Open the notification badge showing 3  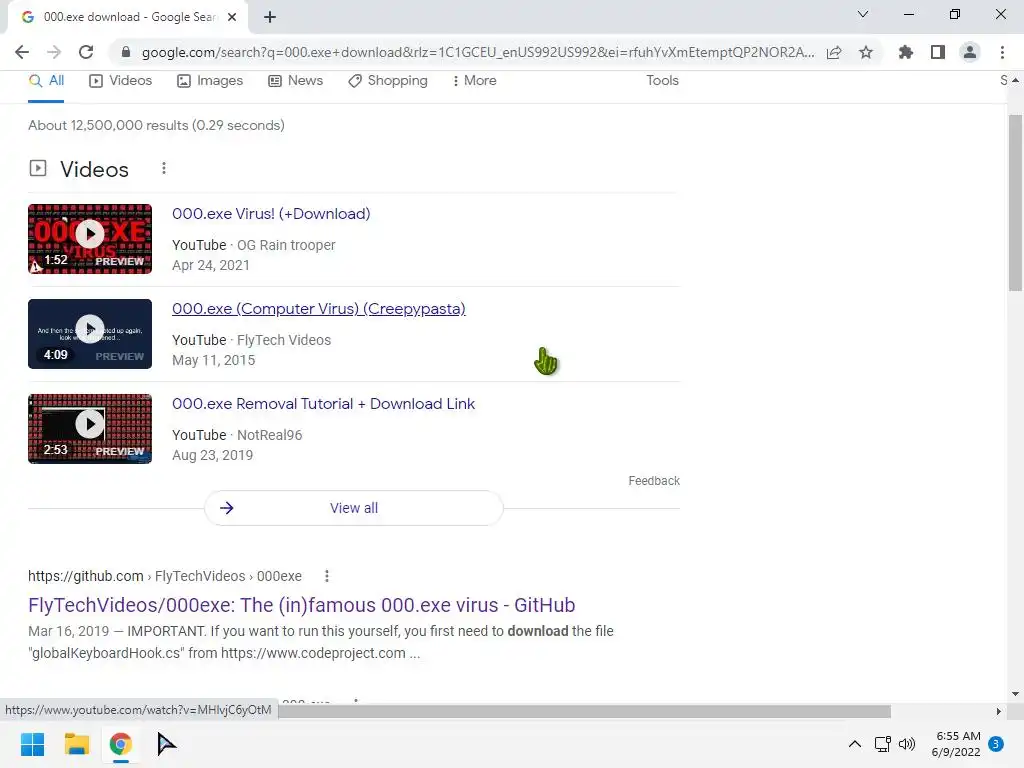pyautogui.click(x=996, y=744)
